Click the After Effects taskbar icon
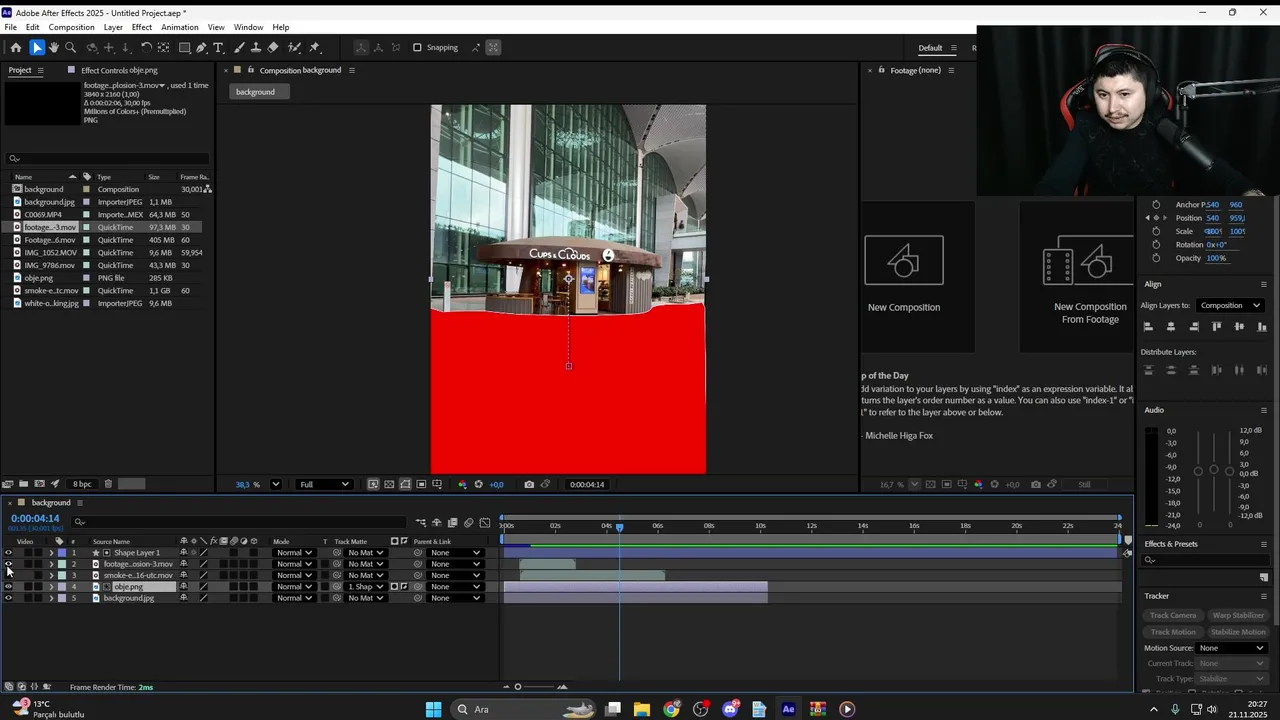Screen dimensions: 1280x720 point(788,709)
